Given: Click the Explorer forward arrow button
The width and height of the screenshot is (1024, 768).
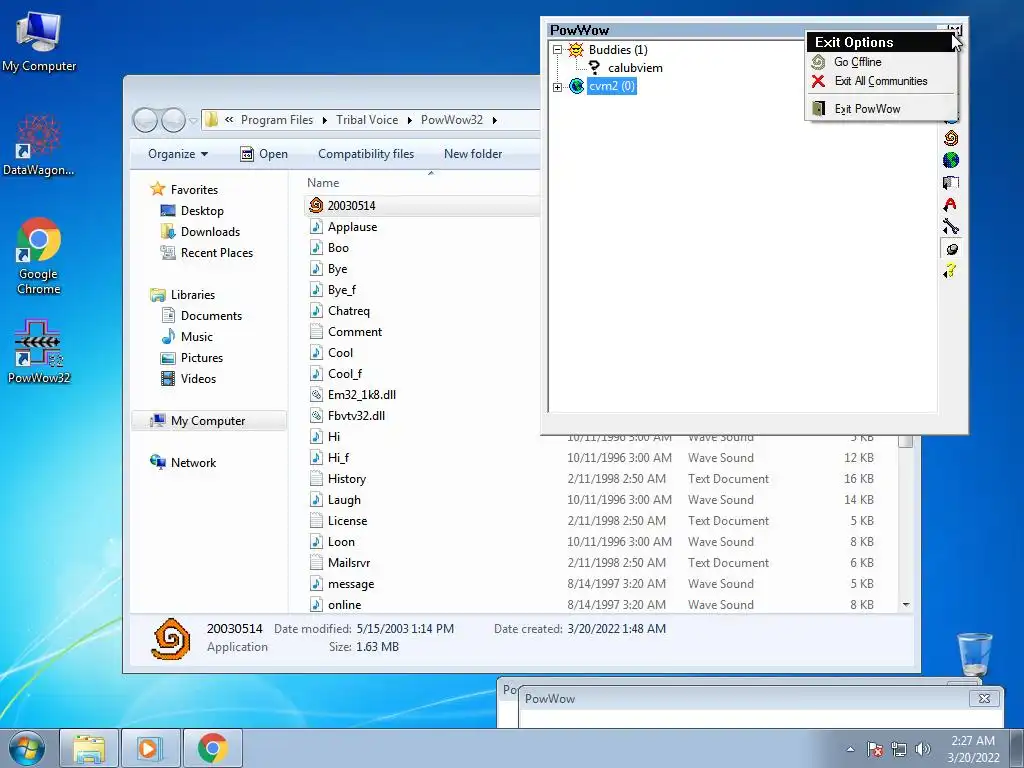Looking at the screenshot, I should click(173, 120).
